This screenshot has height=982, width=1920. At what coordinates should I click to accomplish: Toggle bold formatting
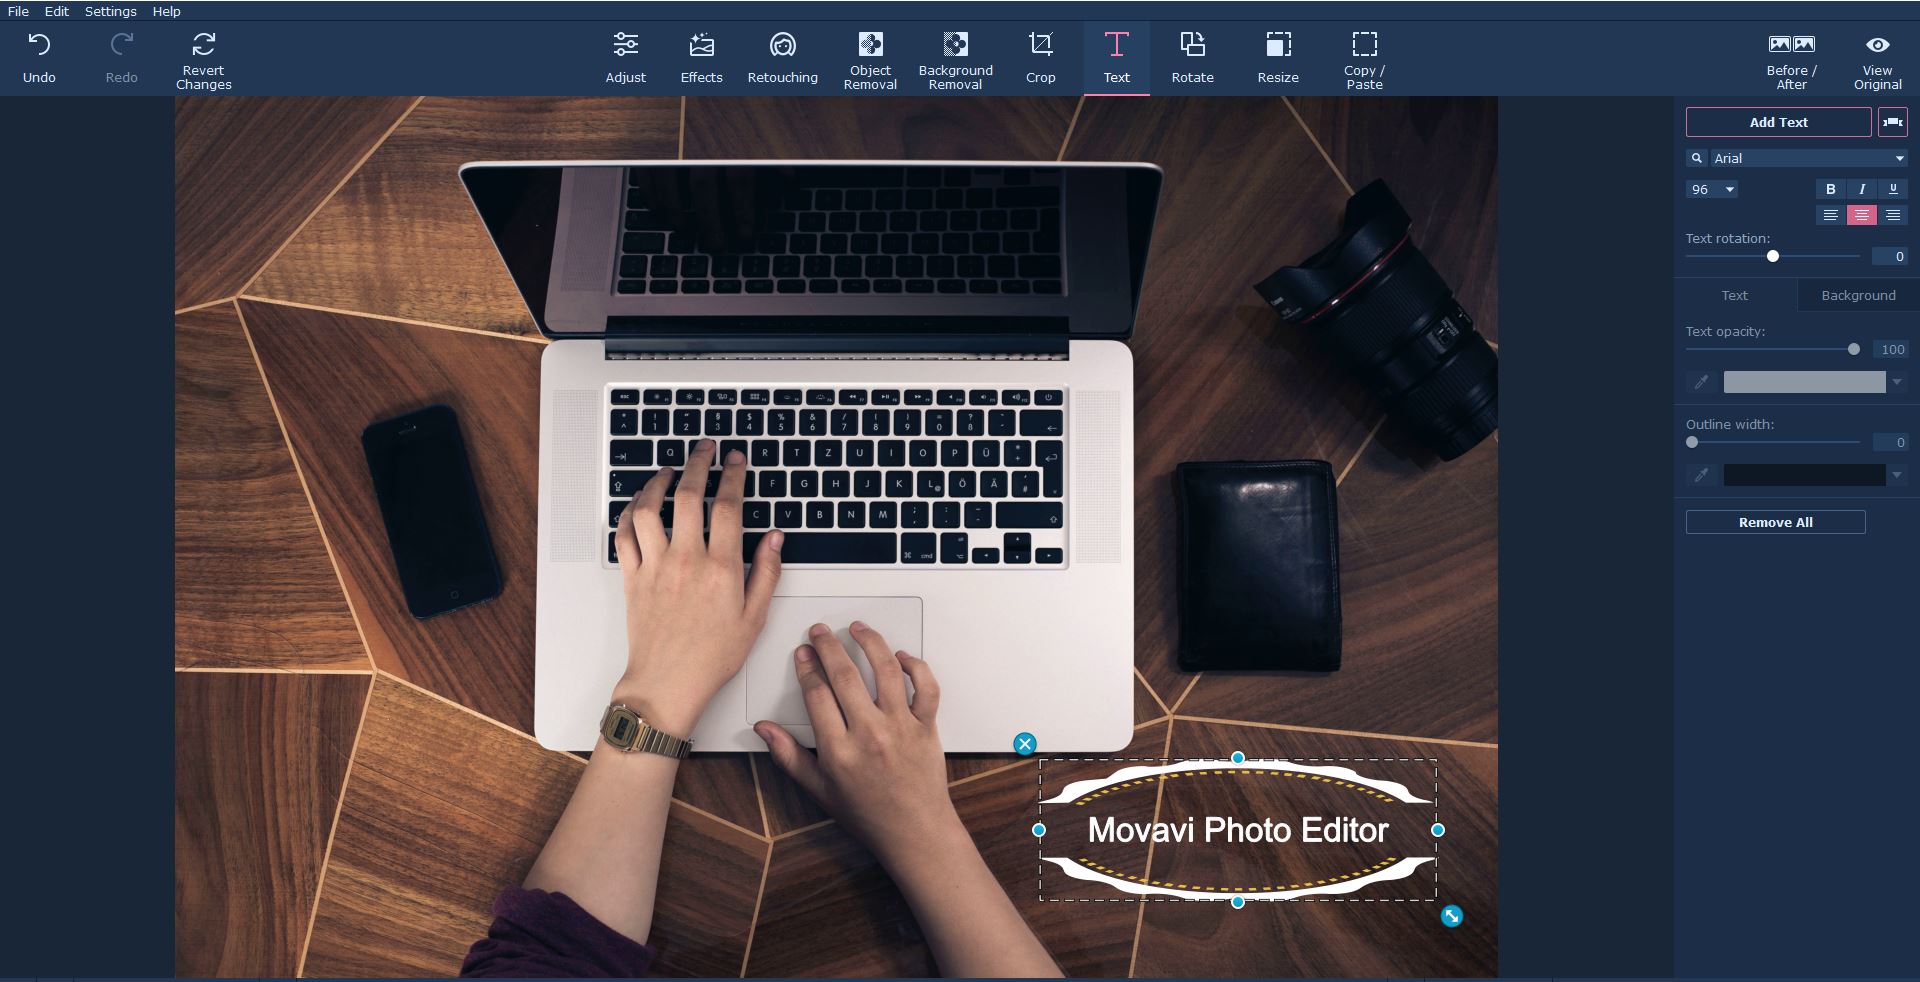[x=1830, y=189]
